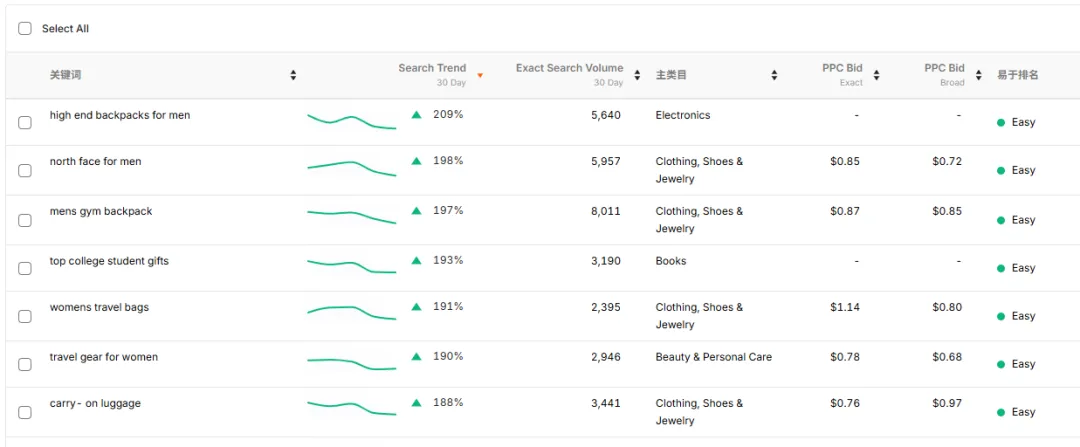Open keyword travel gear for women

[x=103, y=357]
